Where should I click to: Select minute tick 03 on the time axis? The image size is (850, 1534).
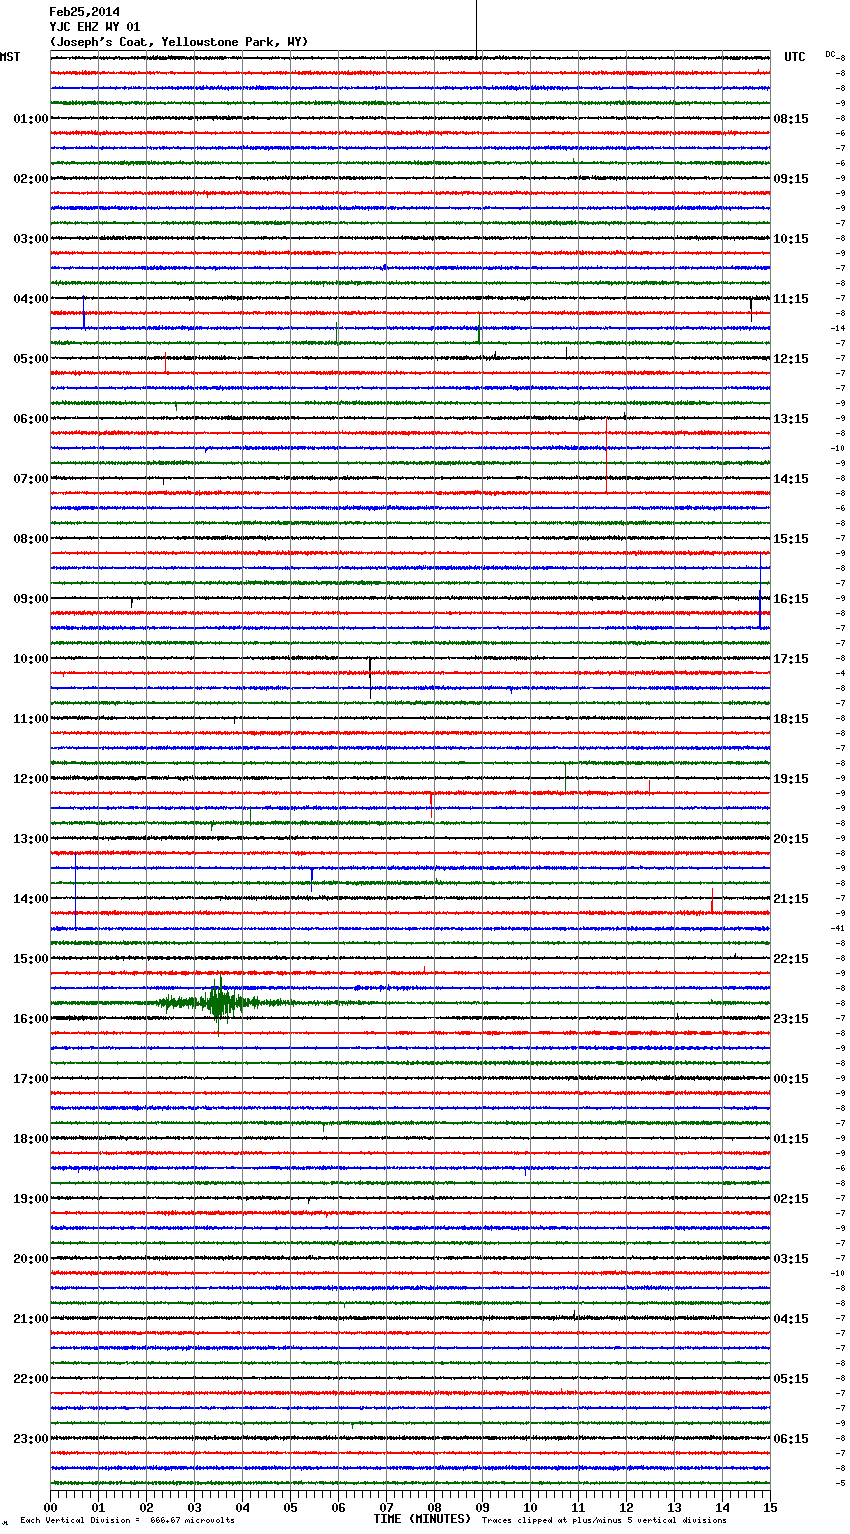tap(195, 1507)
